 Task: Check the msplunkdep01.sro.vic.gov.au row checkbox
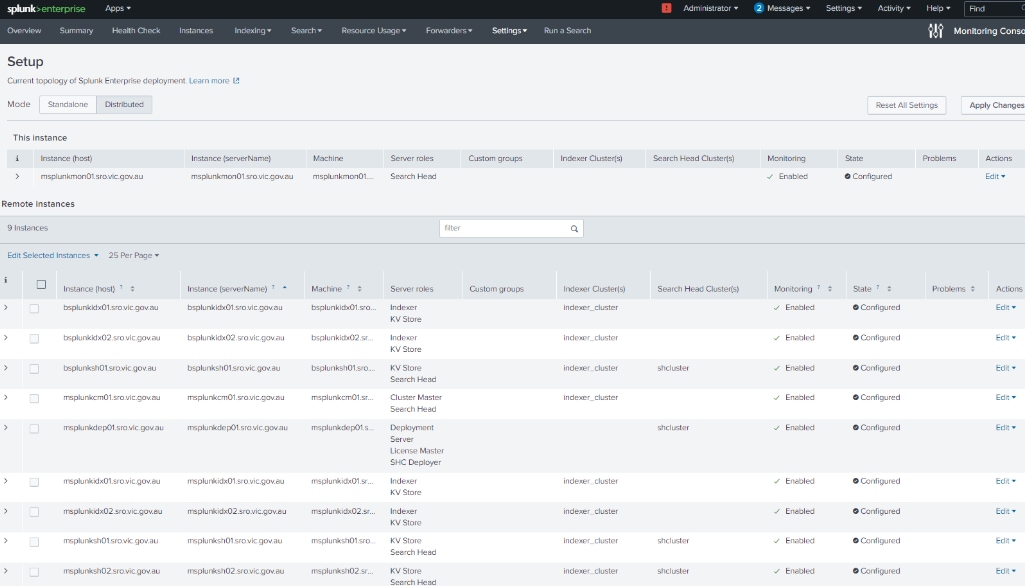(34, 428)
